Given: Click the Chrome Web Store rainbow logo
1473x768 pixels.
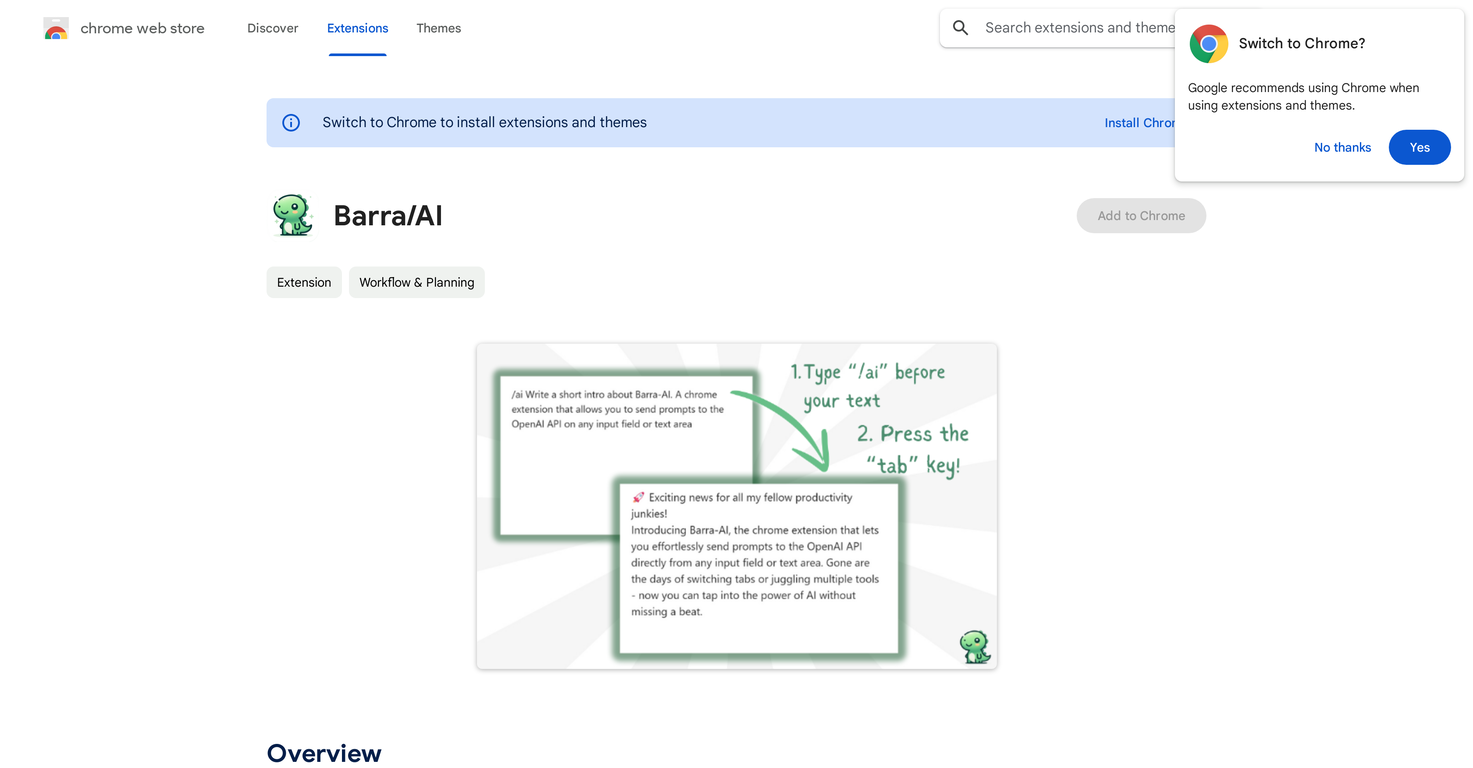Looking at the screenshot, I should (56, 29).
